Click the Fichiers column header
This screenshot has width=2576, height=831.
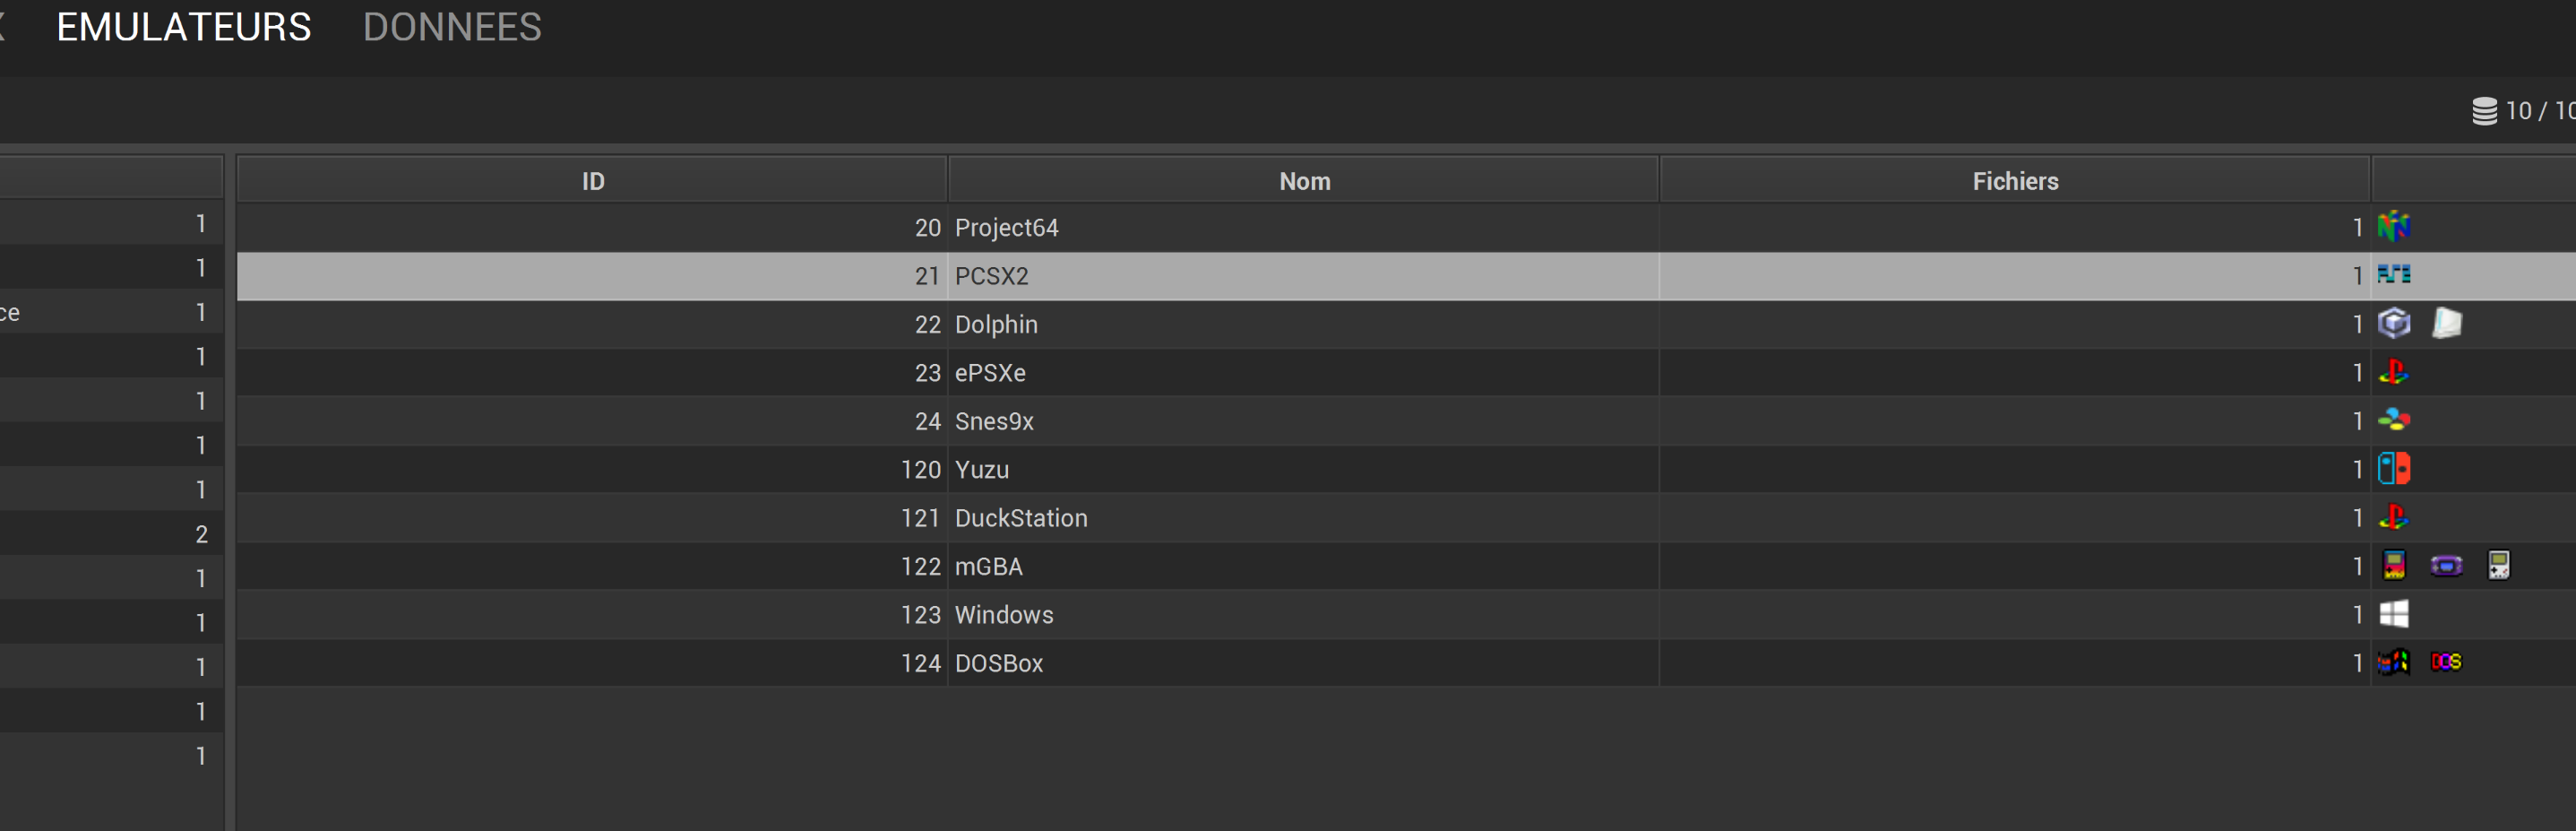(2015, 181)
